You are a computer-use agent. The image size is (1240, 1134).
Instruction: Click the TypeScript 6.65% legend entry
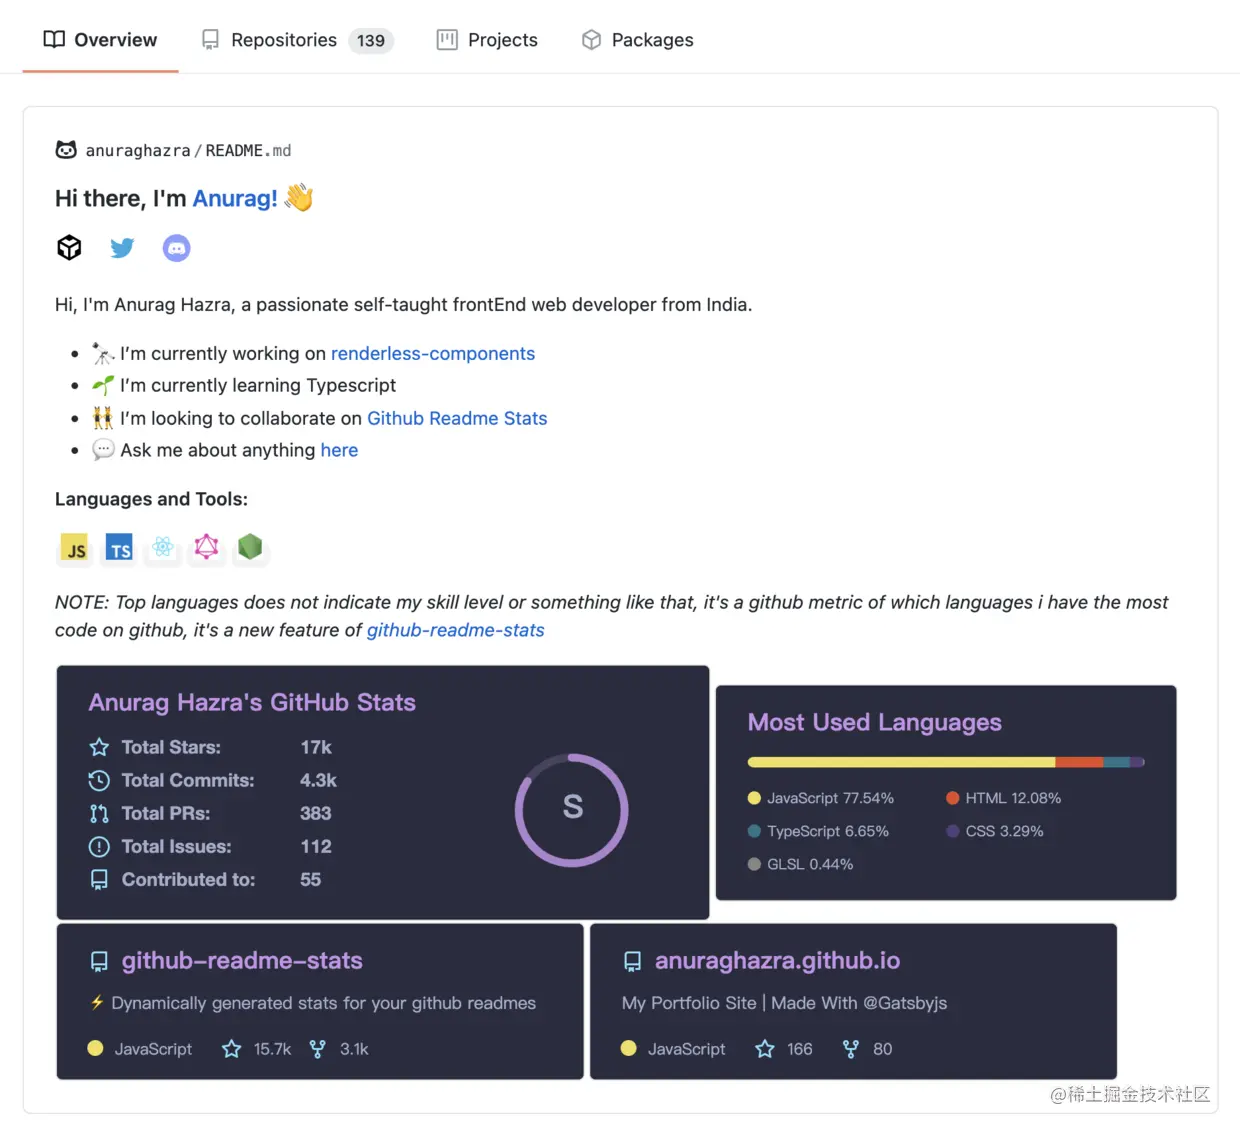coord(818,831)
